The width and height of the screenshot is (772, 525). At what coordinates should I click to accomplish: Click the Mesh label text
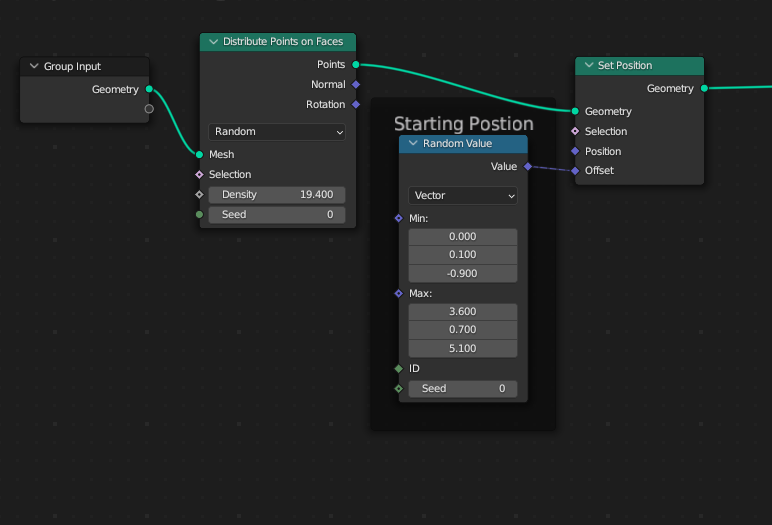coord(222,155)
